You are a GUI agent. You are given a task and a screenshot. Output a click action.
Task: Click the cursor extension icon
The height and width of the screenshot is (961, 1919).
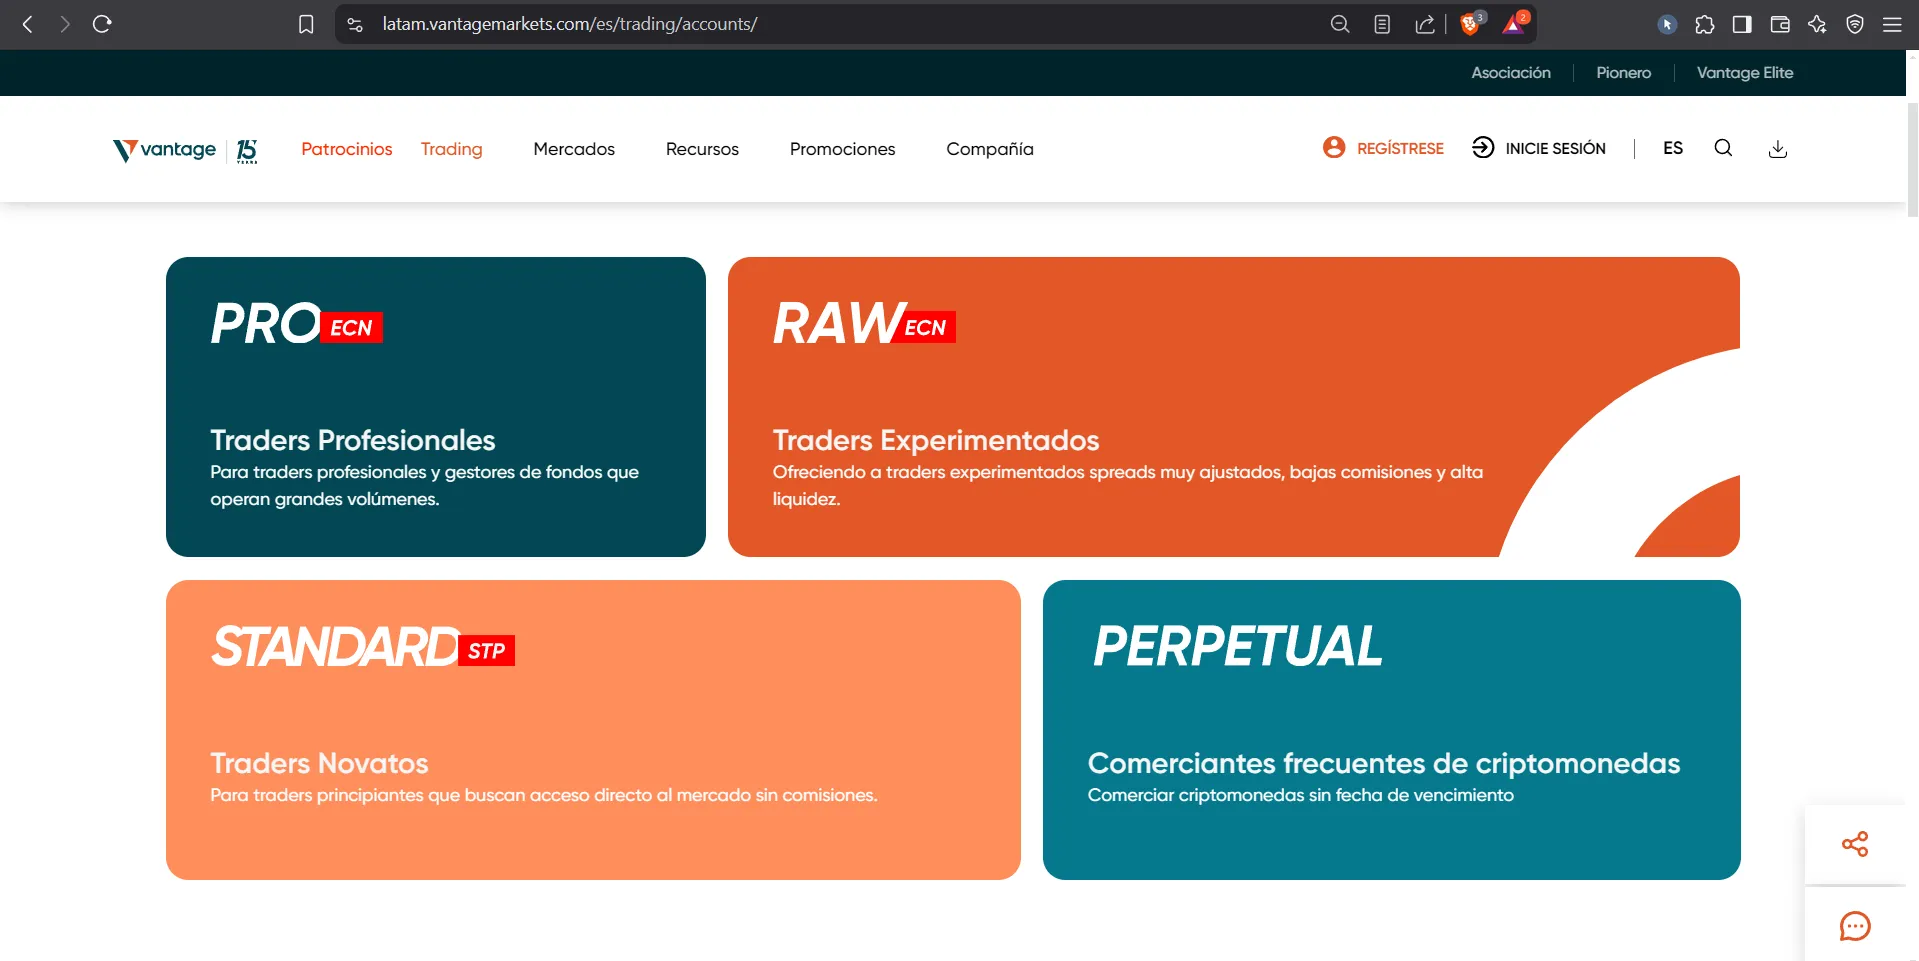tap(1667, 24)
